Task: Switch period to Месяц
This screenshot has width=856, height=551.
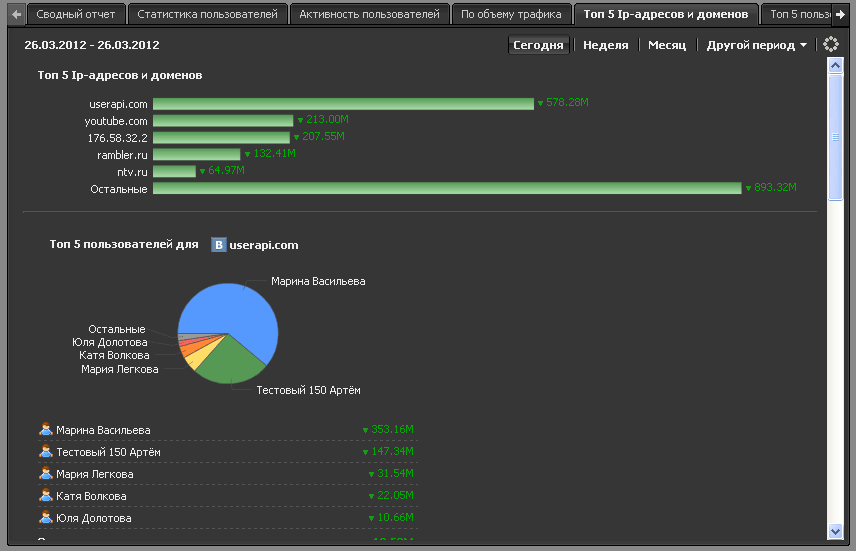Action: [666, 45]
